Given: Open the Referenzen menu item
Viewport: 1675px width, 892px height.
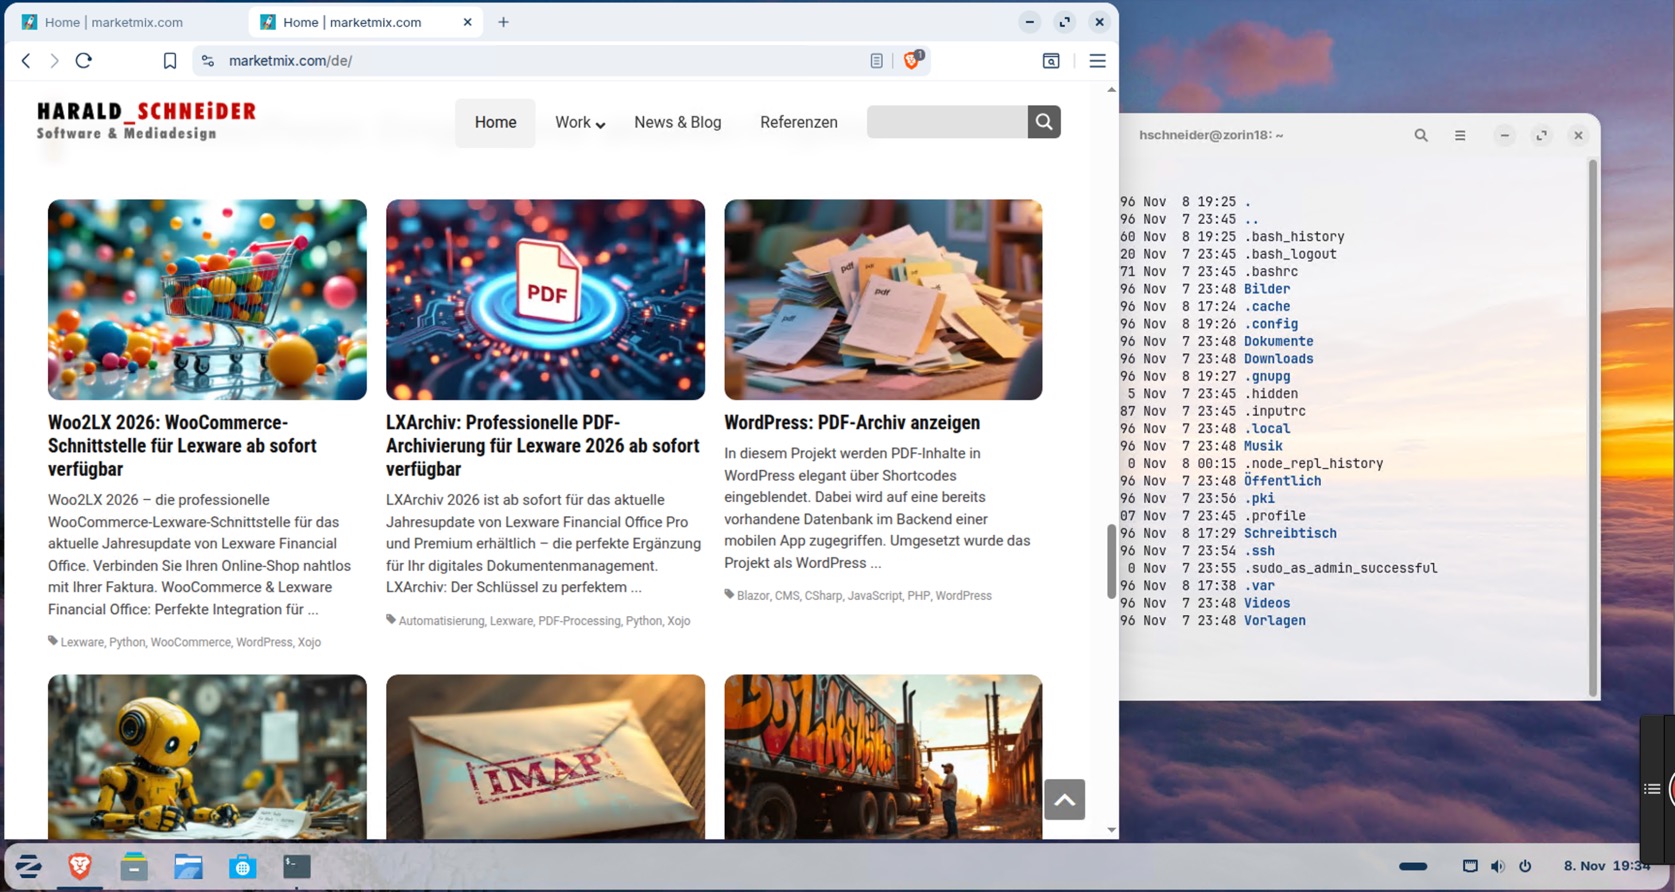Looking at the screenshot, I should (799, 122).
